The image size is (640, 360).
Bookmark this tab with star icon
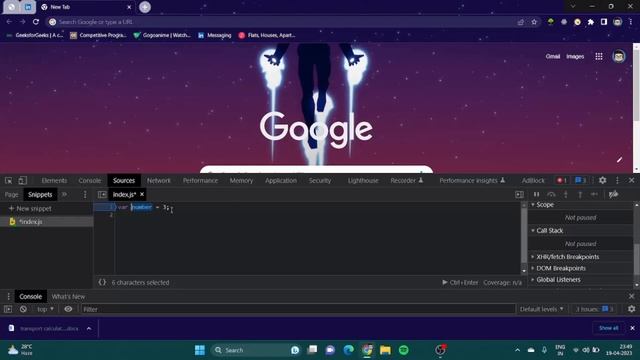coord(534,22)
